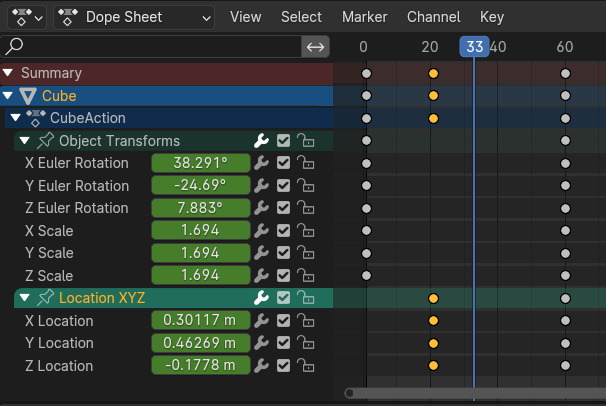Screen dimensions: 606x406
Task: Mute the Object Transforms group checkbox
Action: tap(283, 141)
